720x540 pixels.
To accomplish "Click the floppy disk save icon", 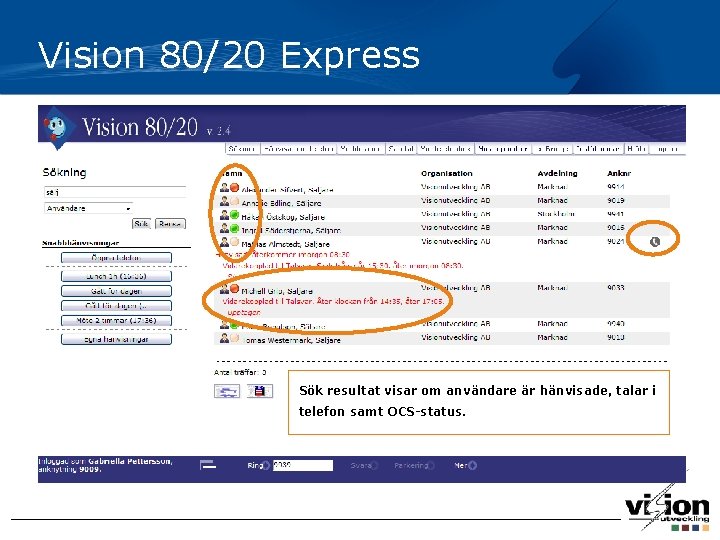I will (x=260, y=391).
